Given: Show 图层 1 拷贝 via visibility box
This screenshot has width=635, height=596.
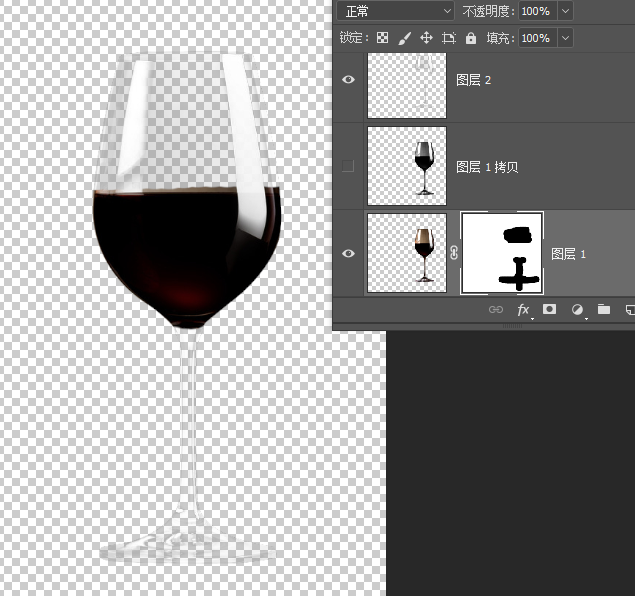Looking at the screenshot, I should point(348,166).
